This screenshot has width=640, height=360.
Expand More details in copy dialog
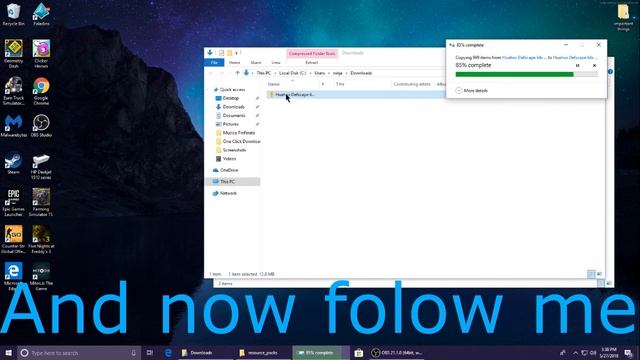(x=471, y=91)
